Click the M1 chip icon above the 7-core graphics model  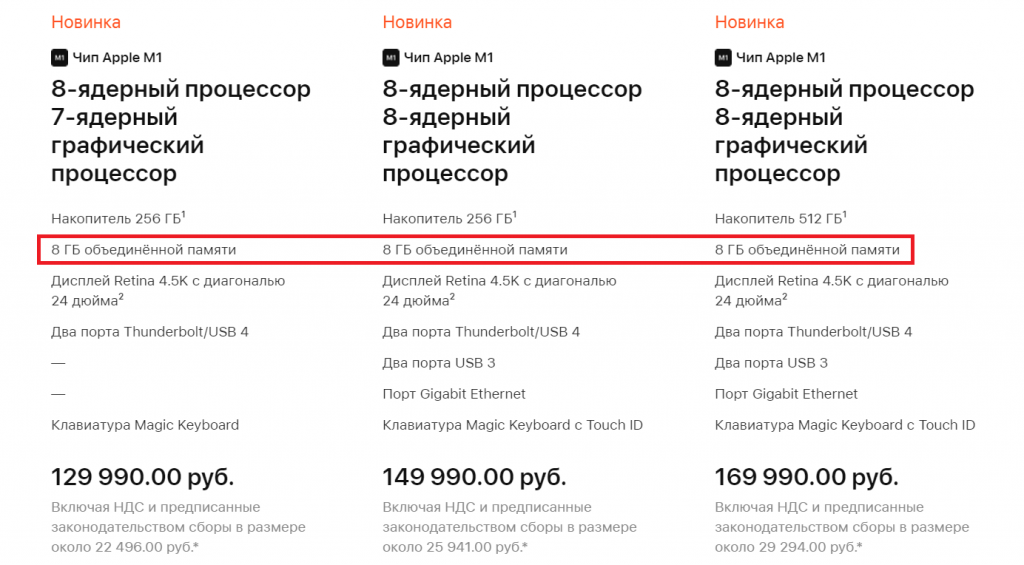click(x=59, y=58)
